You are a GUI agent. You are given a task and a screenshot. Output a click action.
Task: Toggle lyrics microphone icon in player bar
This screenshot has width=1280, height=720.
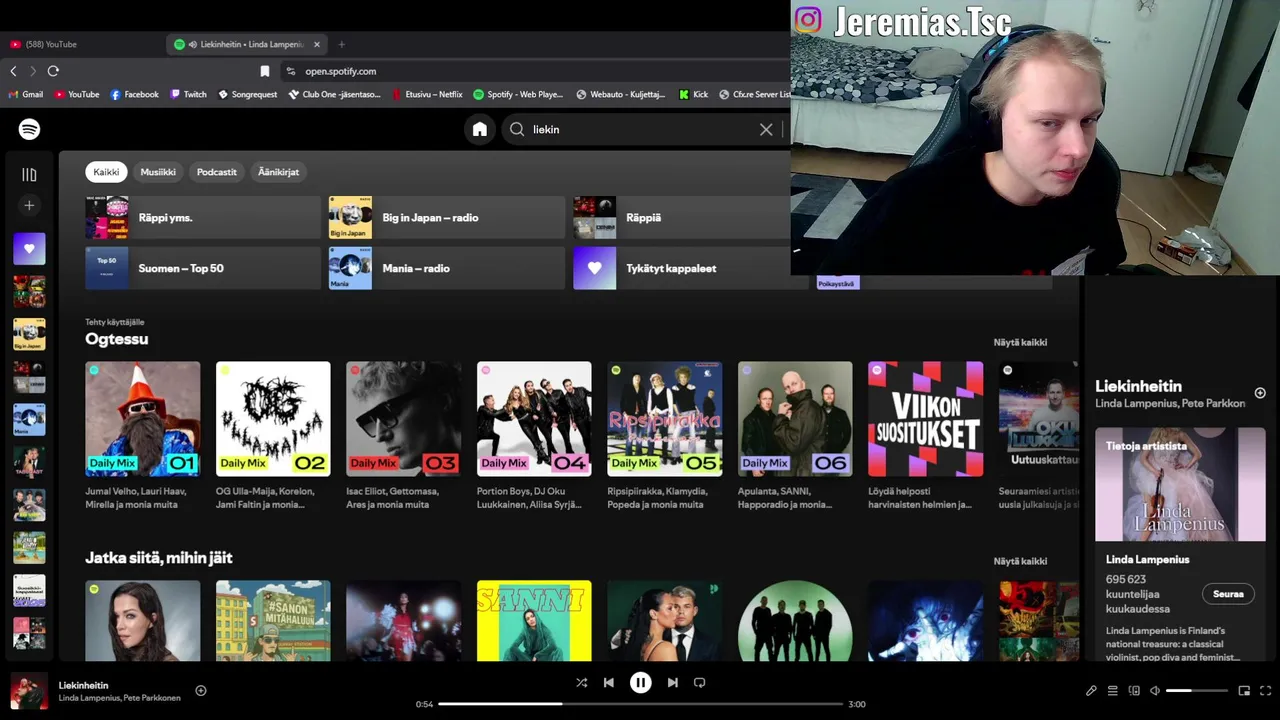pos(1091,691)
